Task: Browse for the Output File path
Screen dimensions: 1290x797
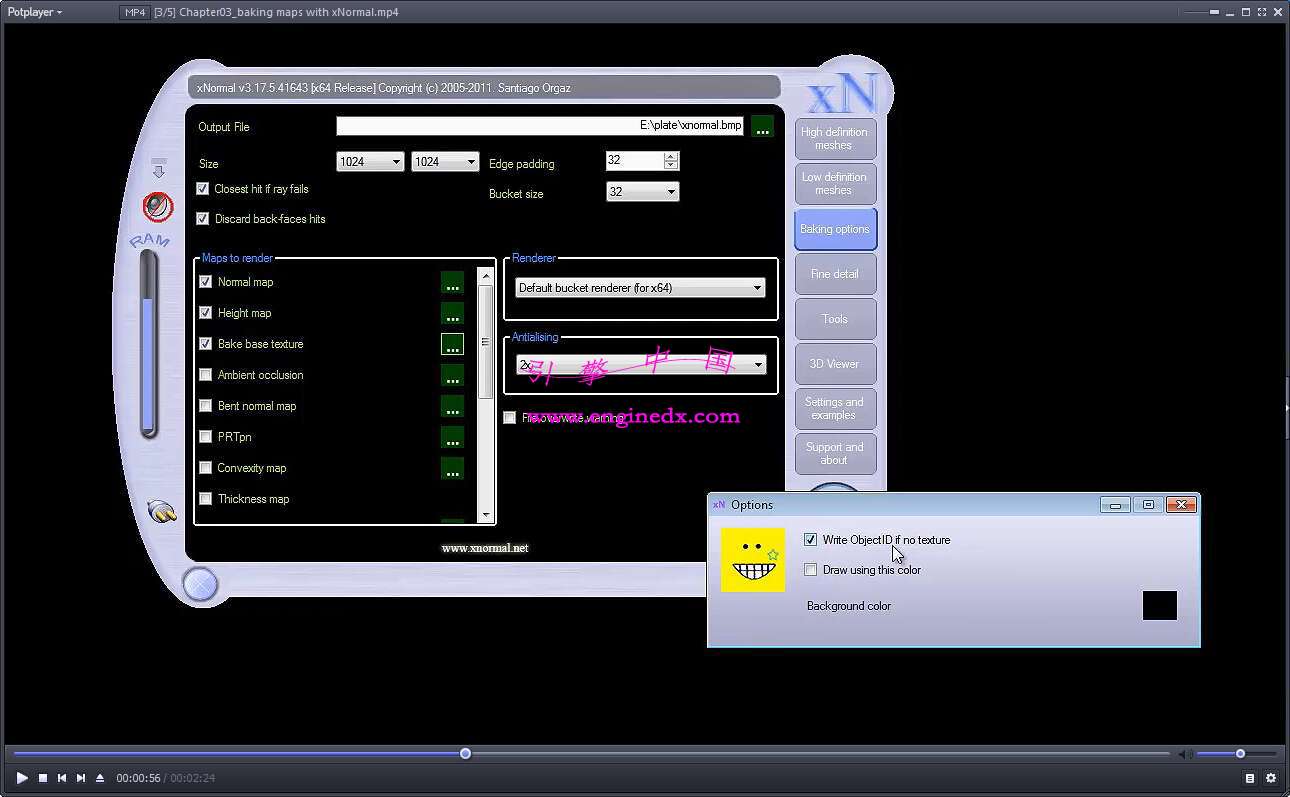Action: (x=762, y=127)
